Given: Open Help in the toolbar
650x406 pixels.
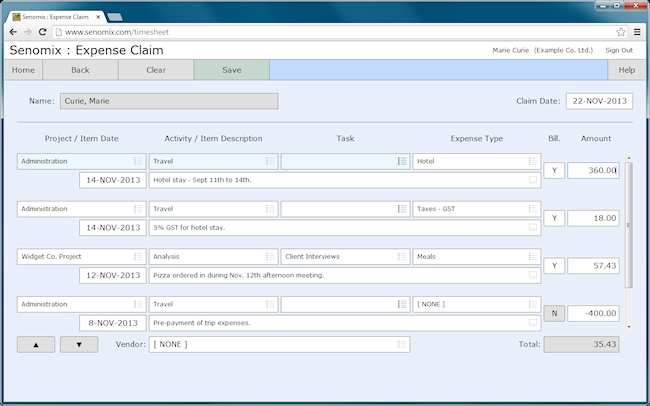Looking at the screenshot, I should pos(627,70).
